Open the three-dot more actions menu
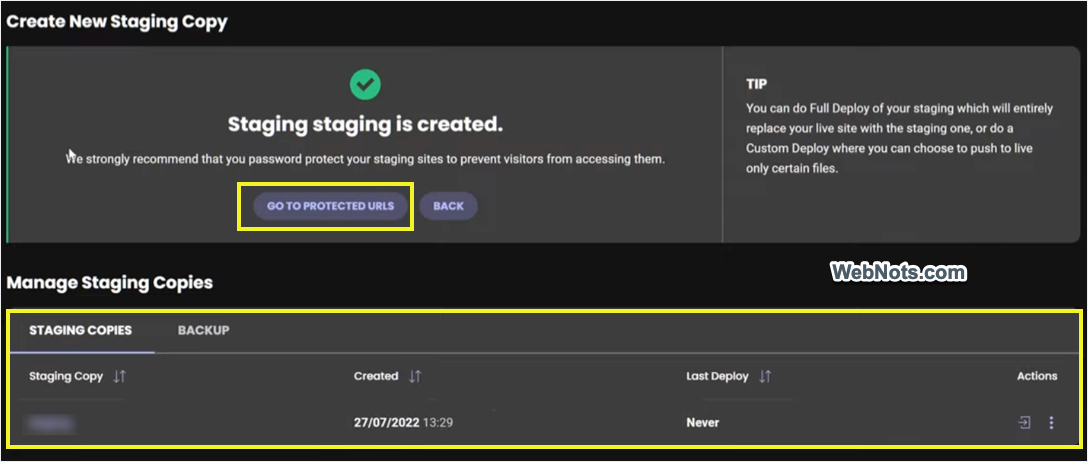The height and width of the screenshot is (462, 1088). pos(1051,423)
